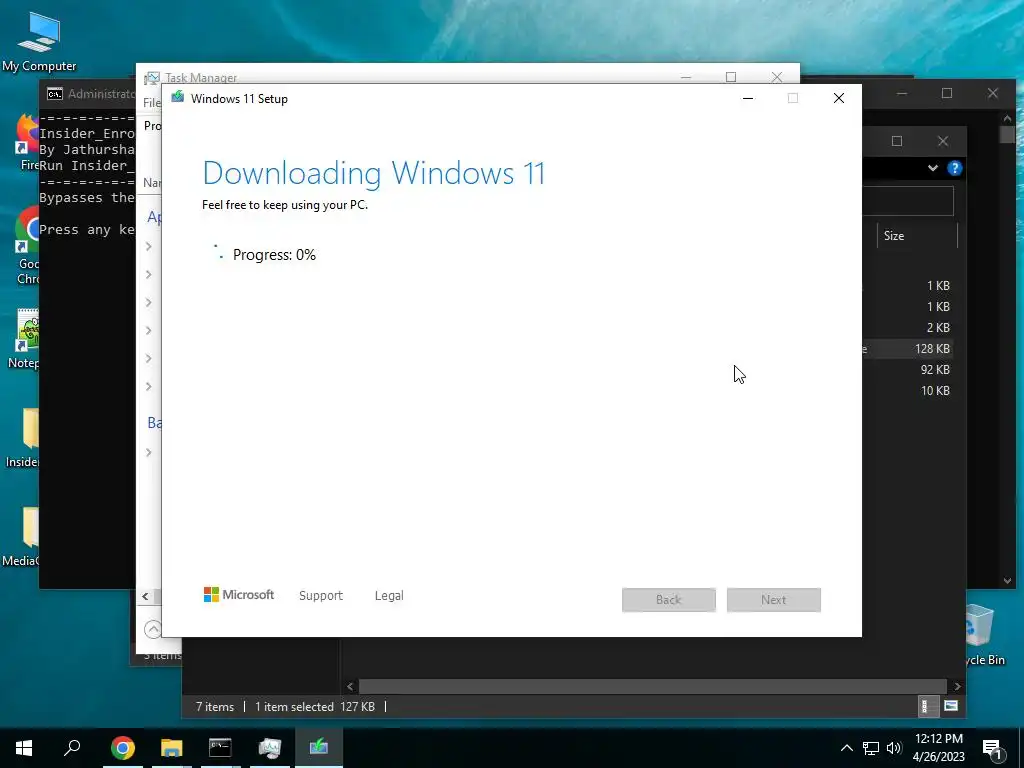Click the Progress: 0% text

(274, 255)
